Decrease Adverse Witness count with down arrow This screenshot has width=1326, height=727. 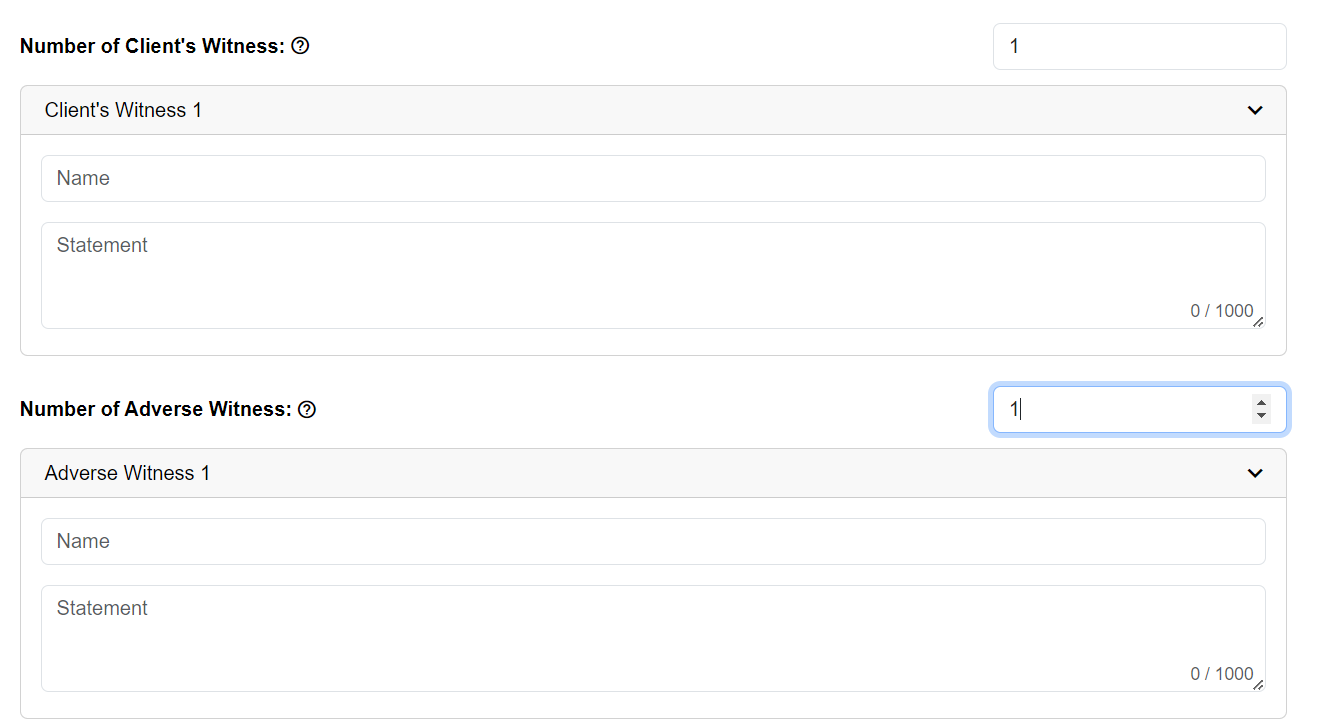click(1261, 416)
